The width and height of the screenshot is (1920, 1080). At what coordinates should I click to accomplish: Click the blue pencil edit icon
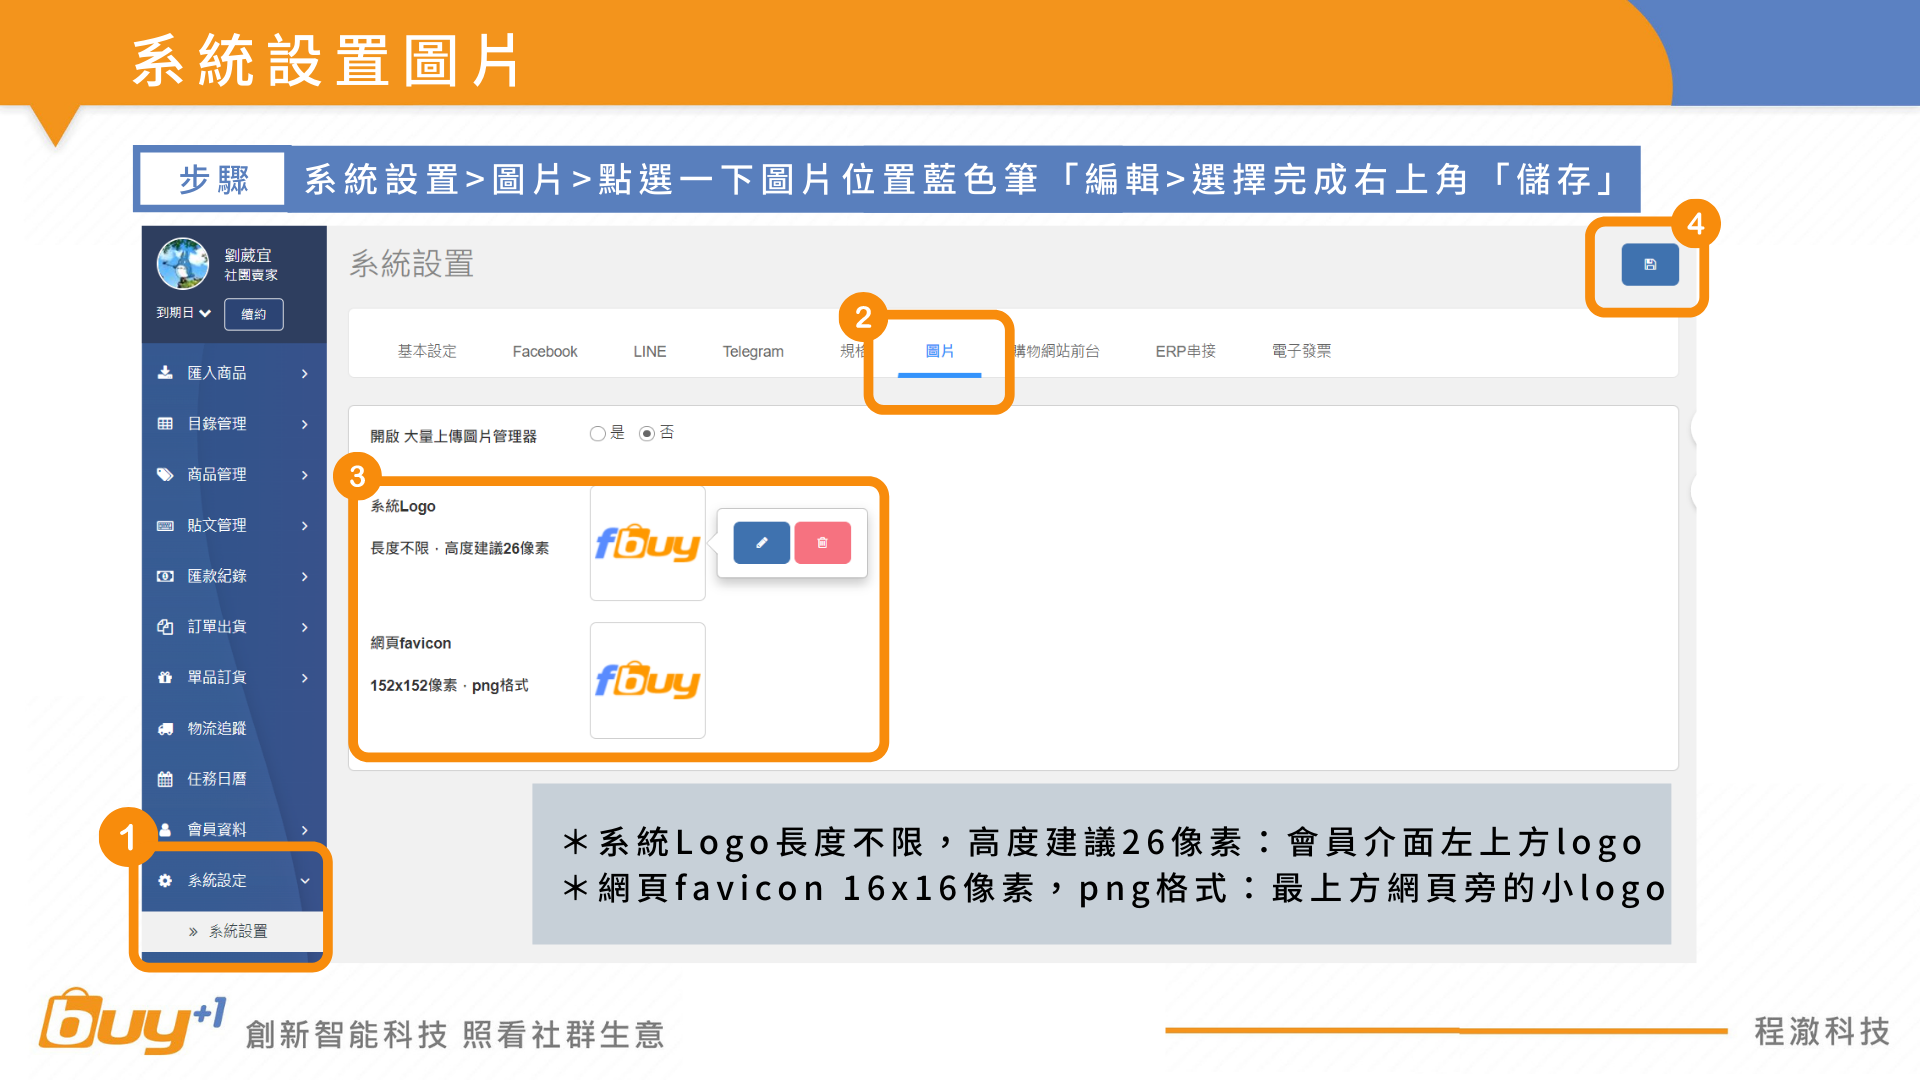(761, 543)
